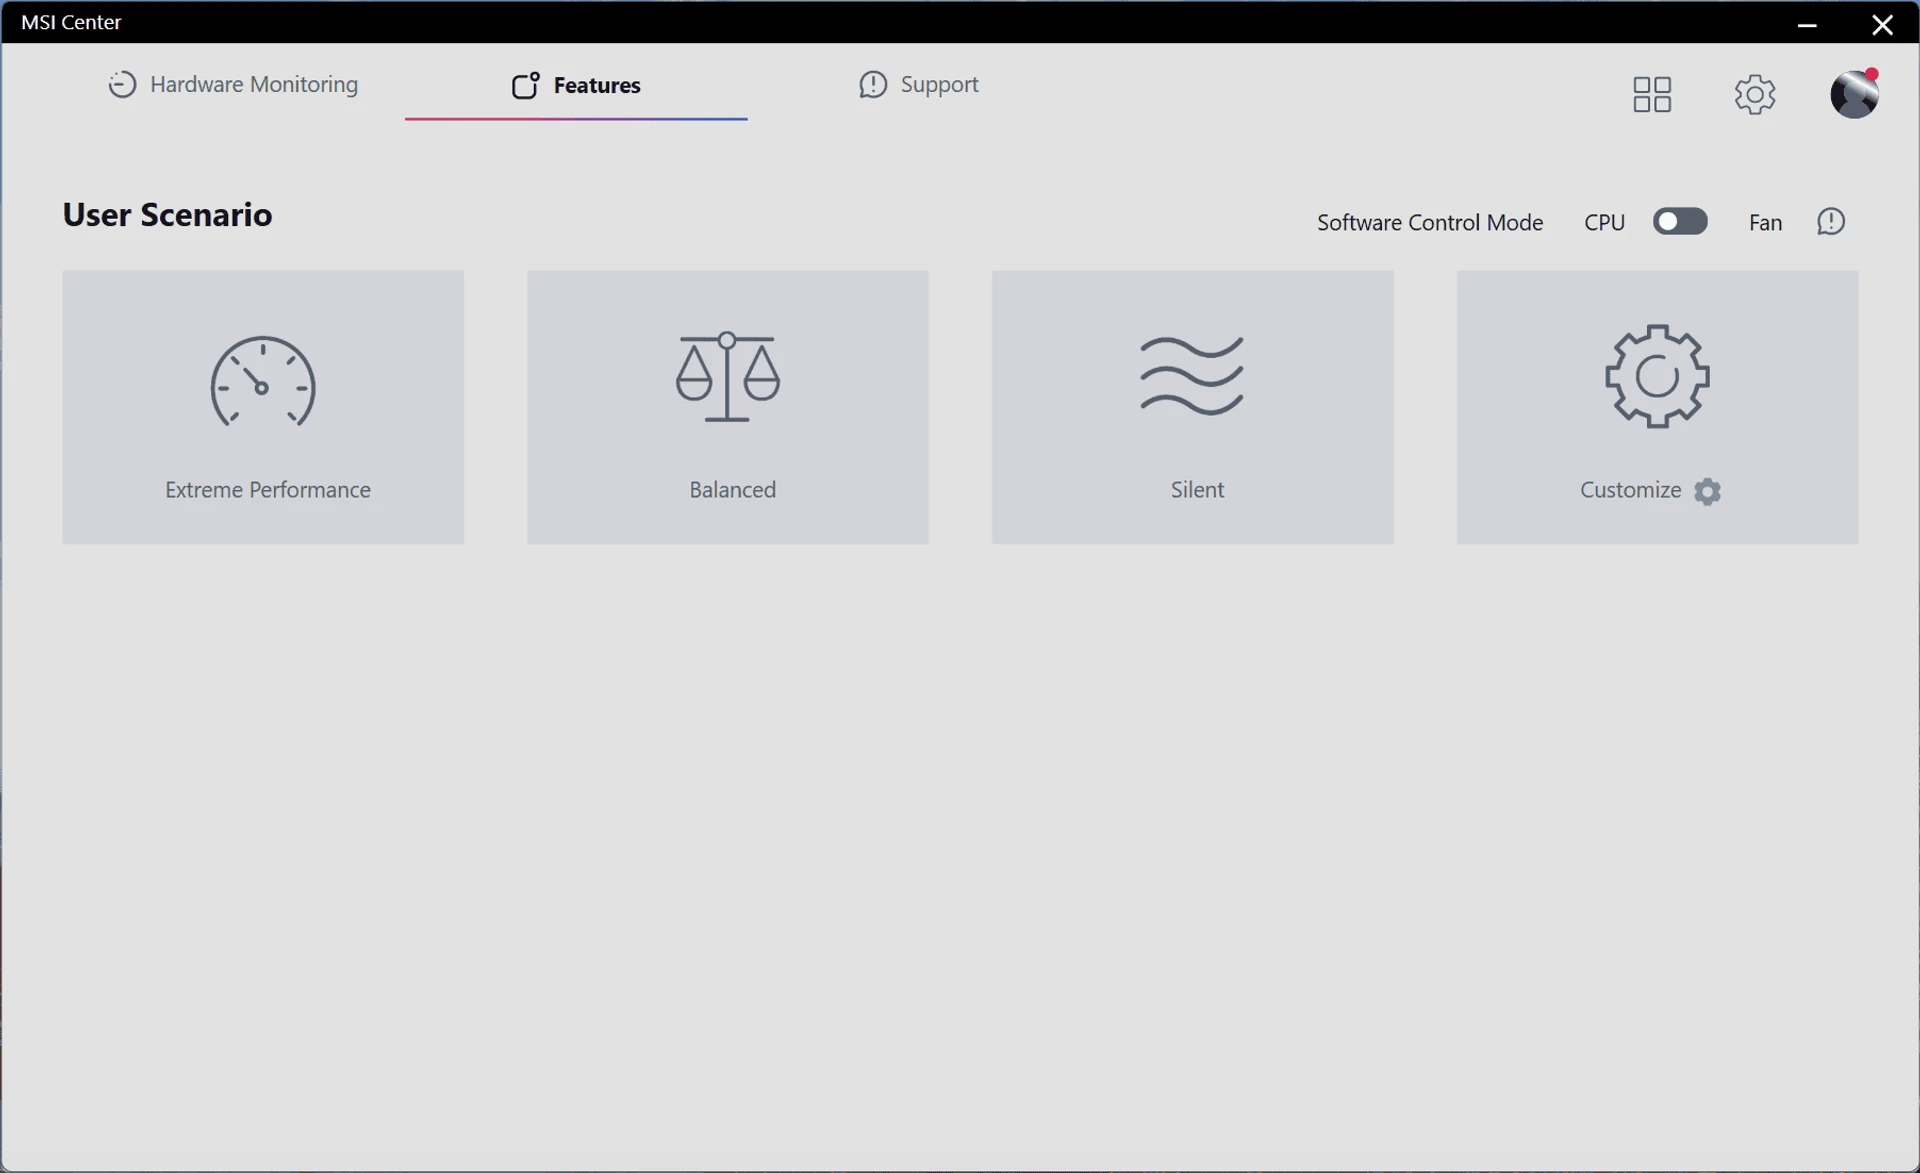The image size is (1920, 1173).
Task: Click the Software Control Mode label
Action: [x=1430, y=222]
